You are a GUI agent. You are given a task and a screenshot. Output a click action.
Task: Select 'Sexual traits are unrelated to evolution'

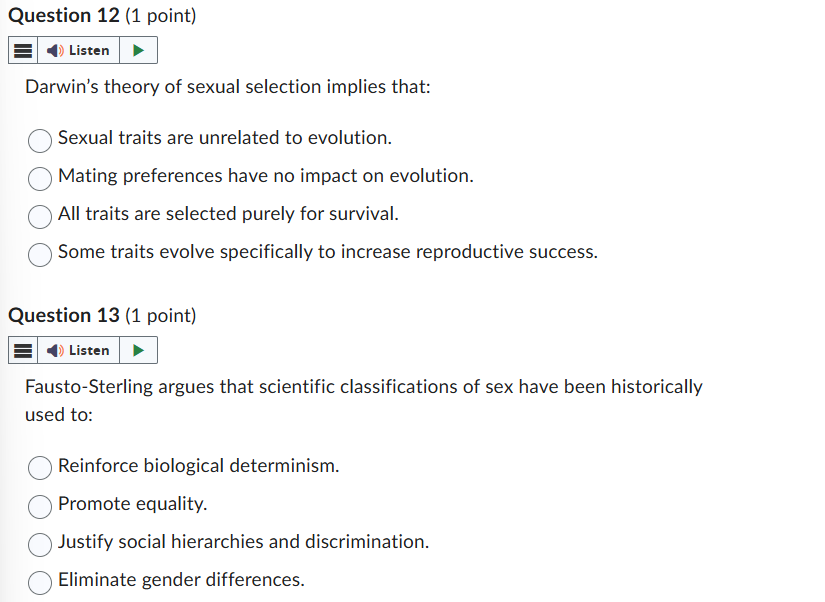pos(39,141)
